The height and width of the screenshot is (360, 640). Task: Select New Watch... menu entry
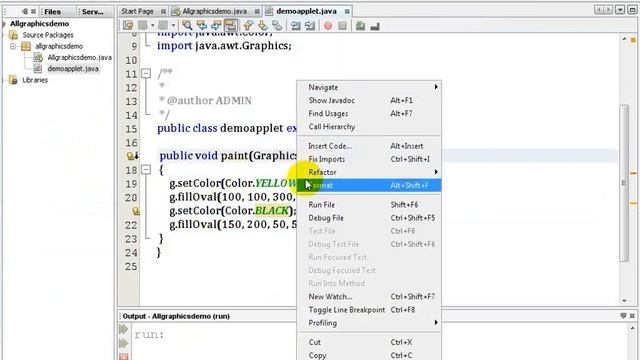pos(369,296)
